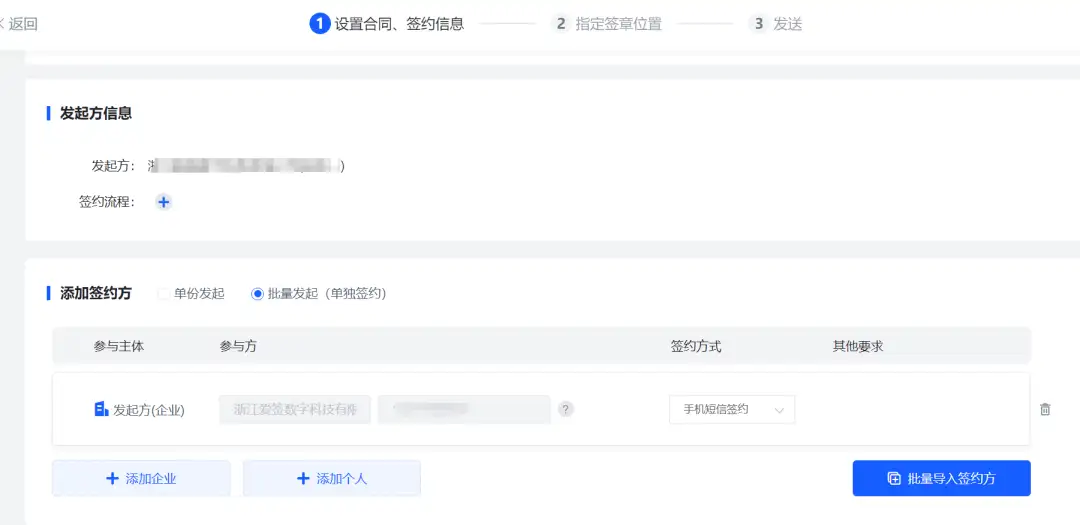Go to step 3 发送
This screenshot has width=1080, height=525.
pos(776,24)
